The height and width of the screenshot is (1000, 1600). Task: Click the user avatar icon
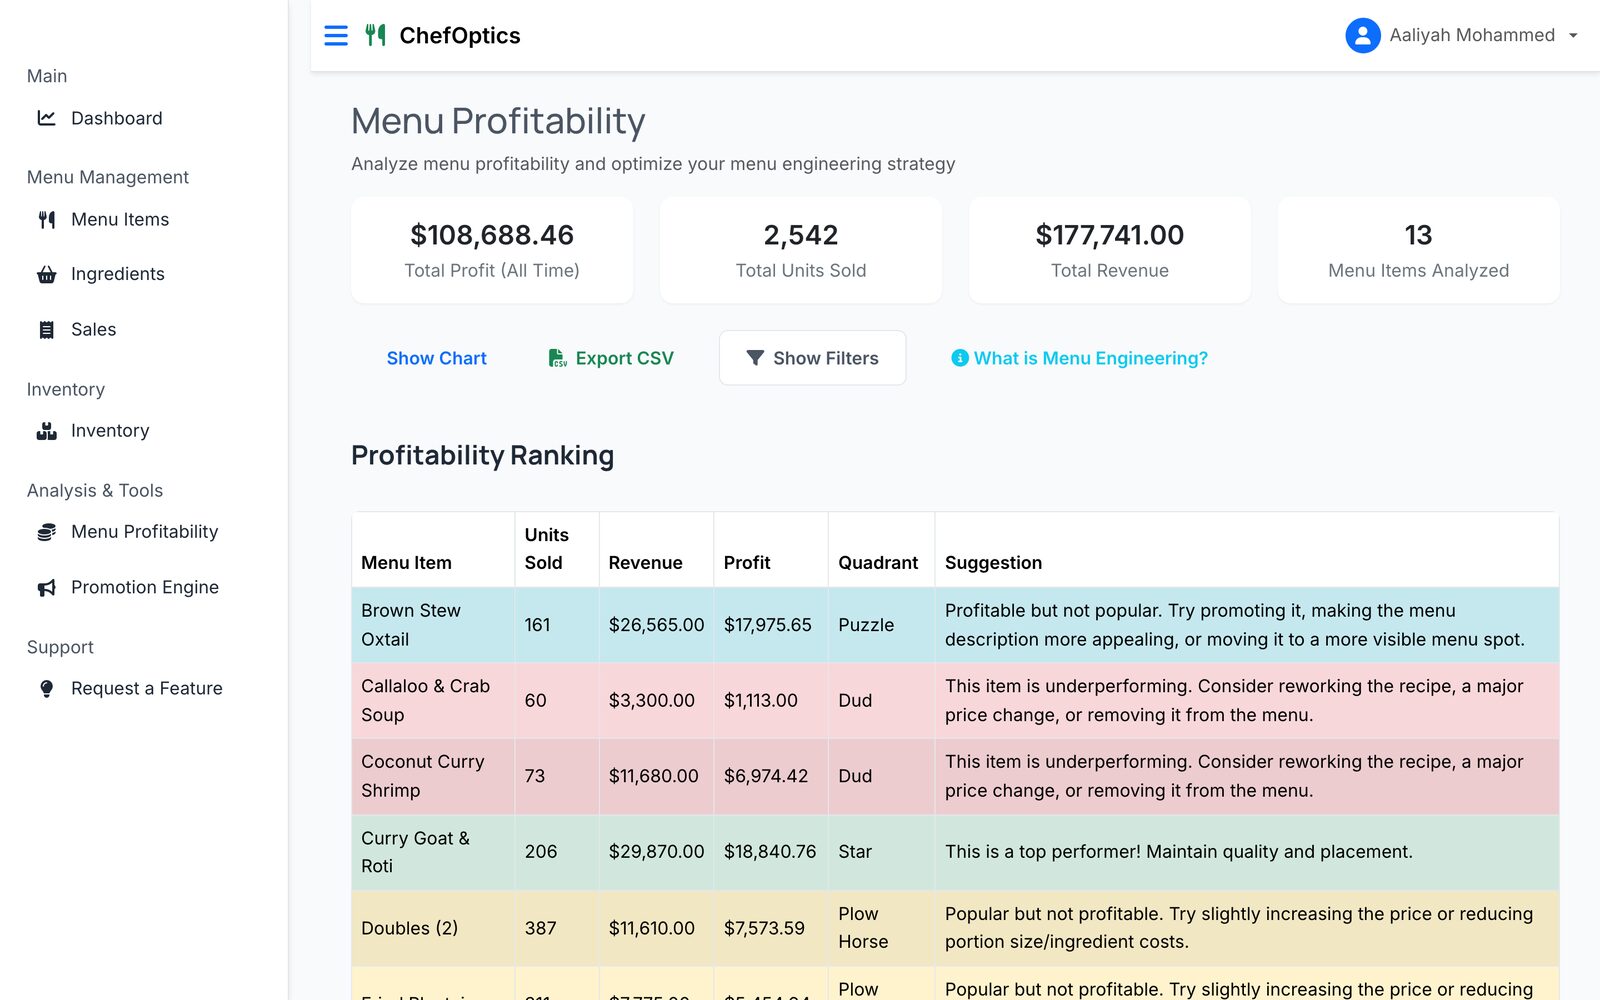pos(1362,36)
